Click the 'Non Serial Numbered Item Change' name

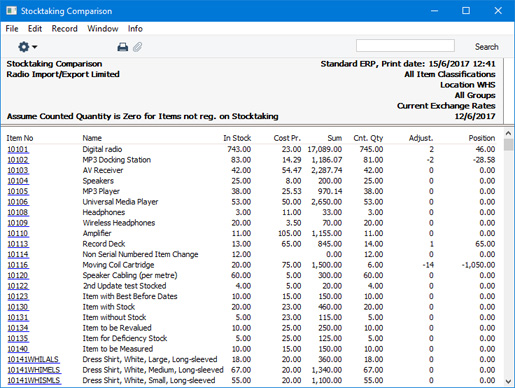[140, 254]
